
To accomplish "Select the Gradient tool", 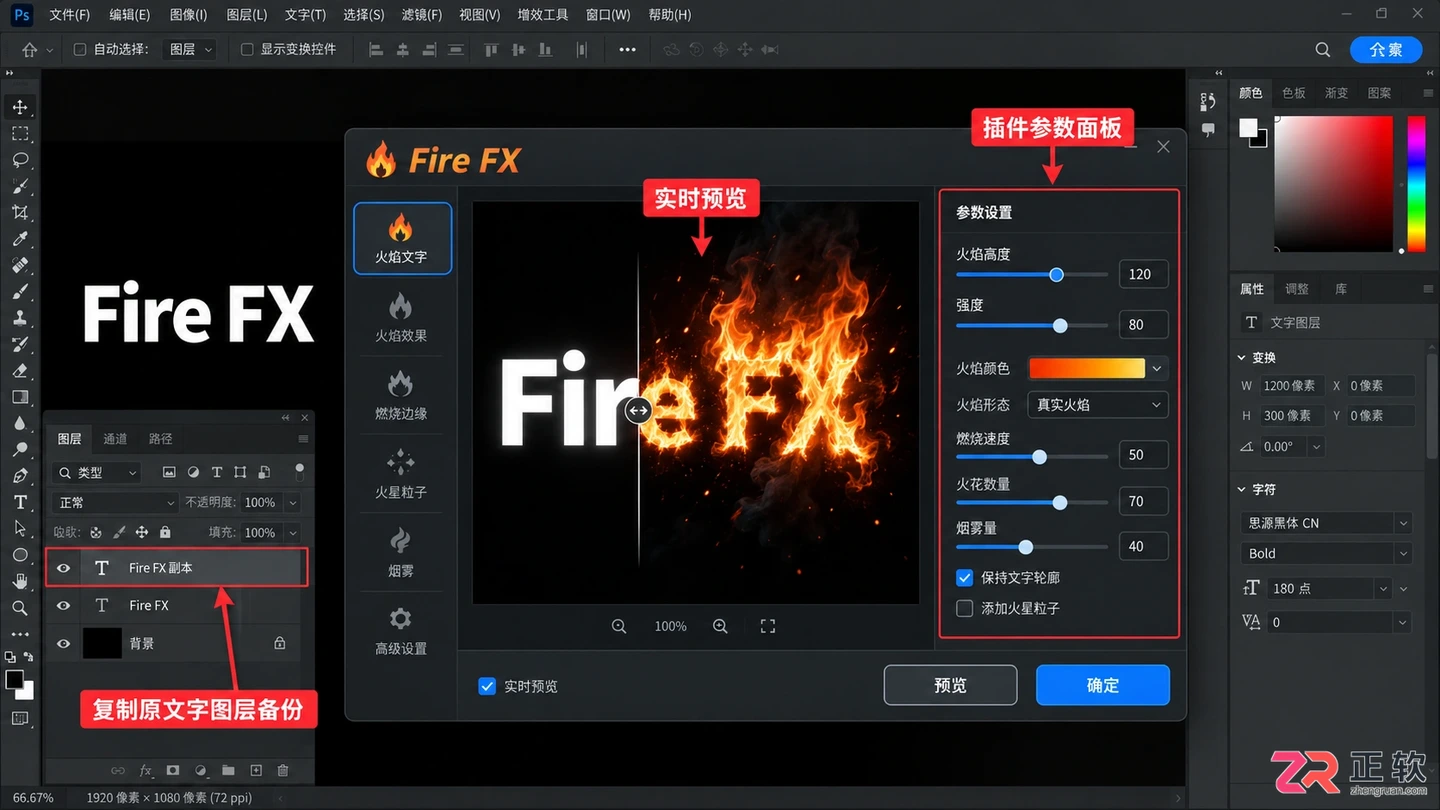I will [x=20, y=397].
